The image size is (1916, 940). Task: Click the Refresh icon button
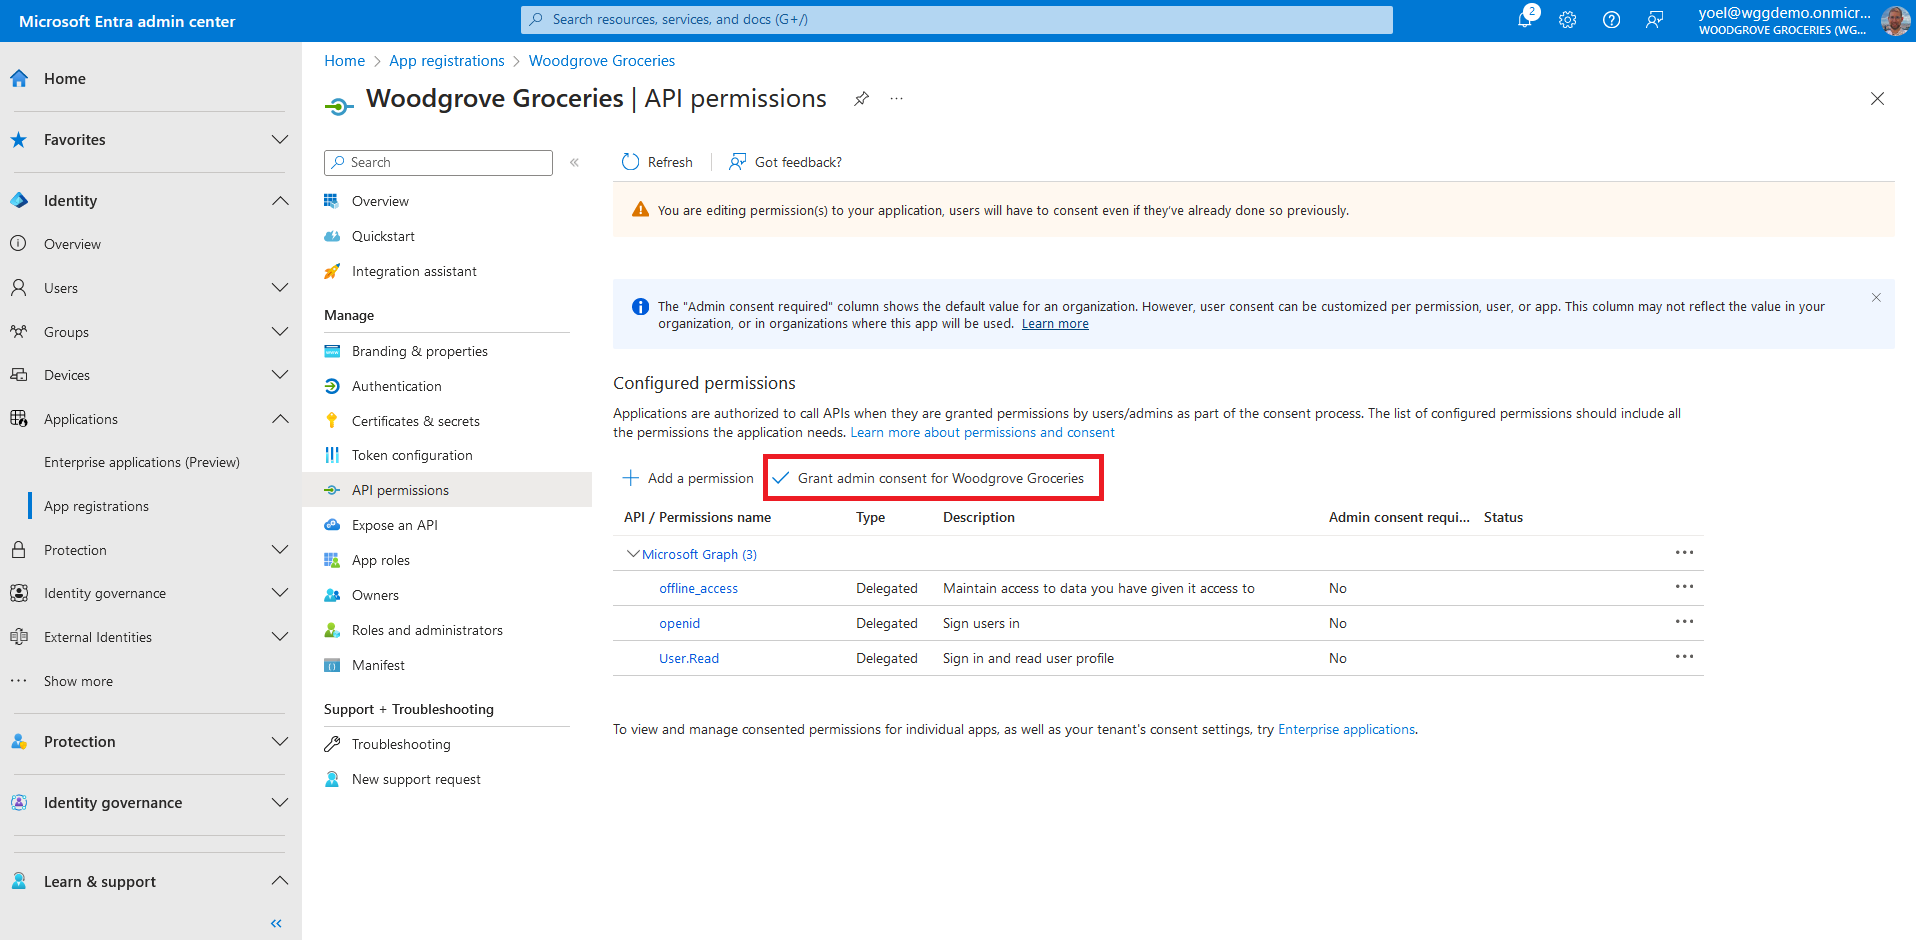[x=631, y=162]
